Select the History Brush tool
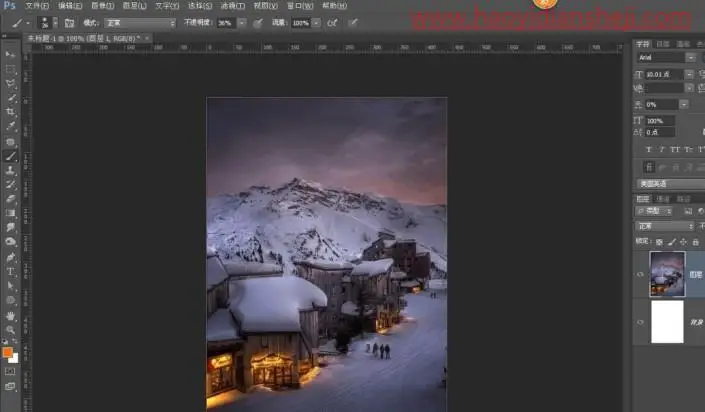 pos(10,184)
